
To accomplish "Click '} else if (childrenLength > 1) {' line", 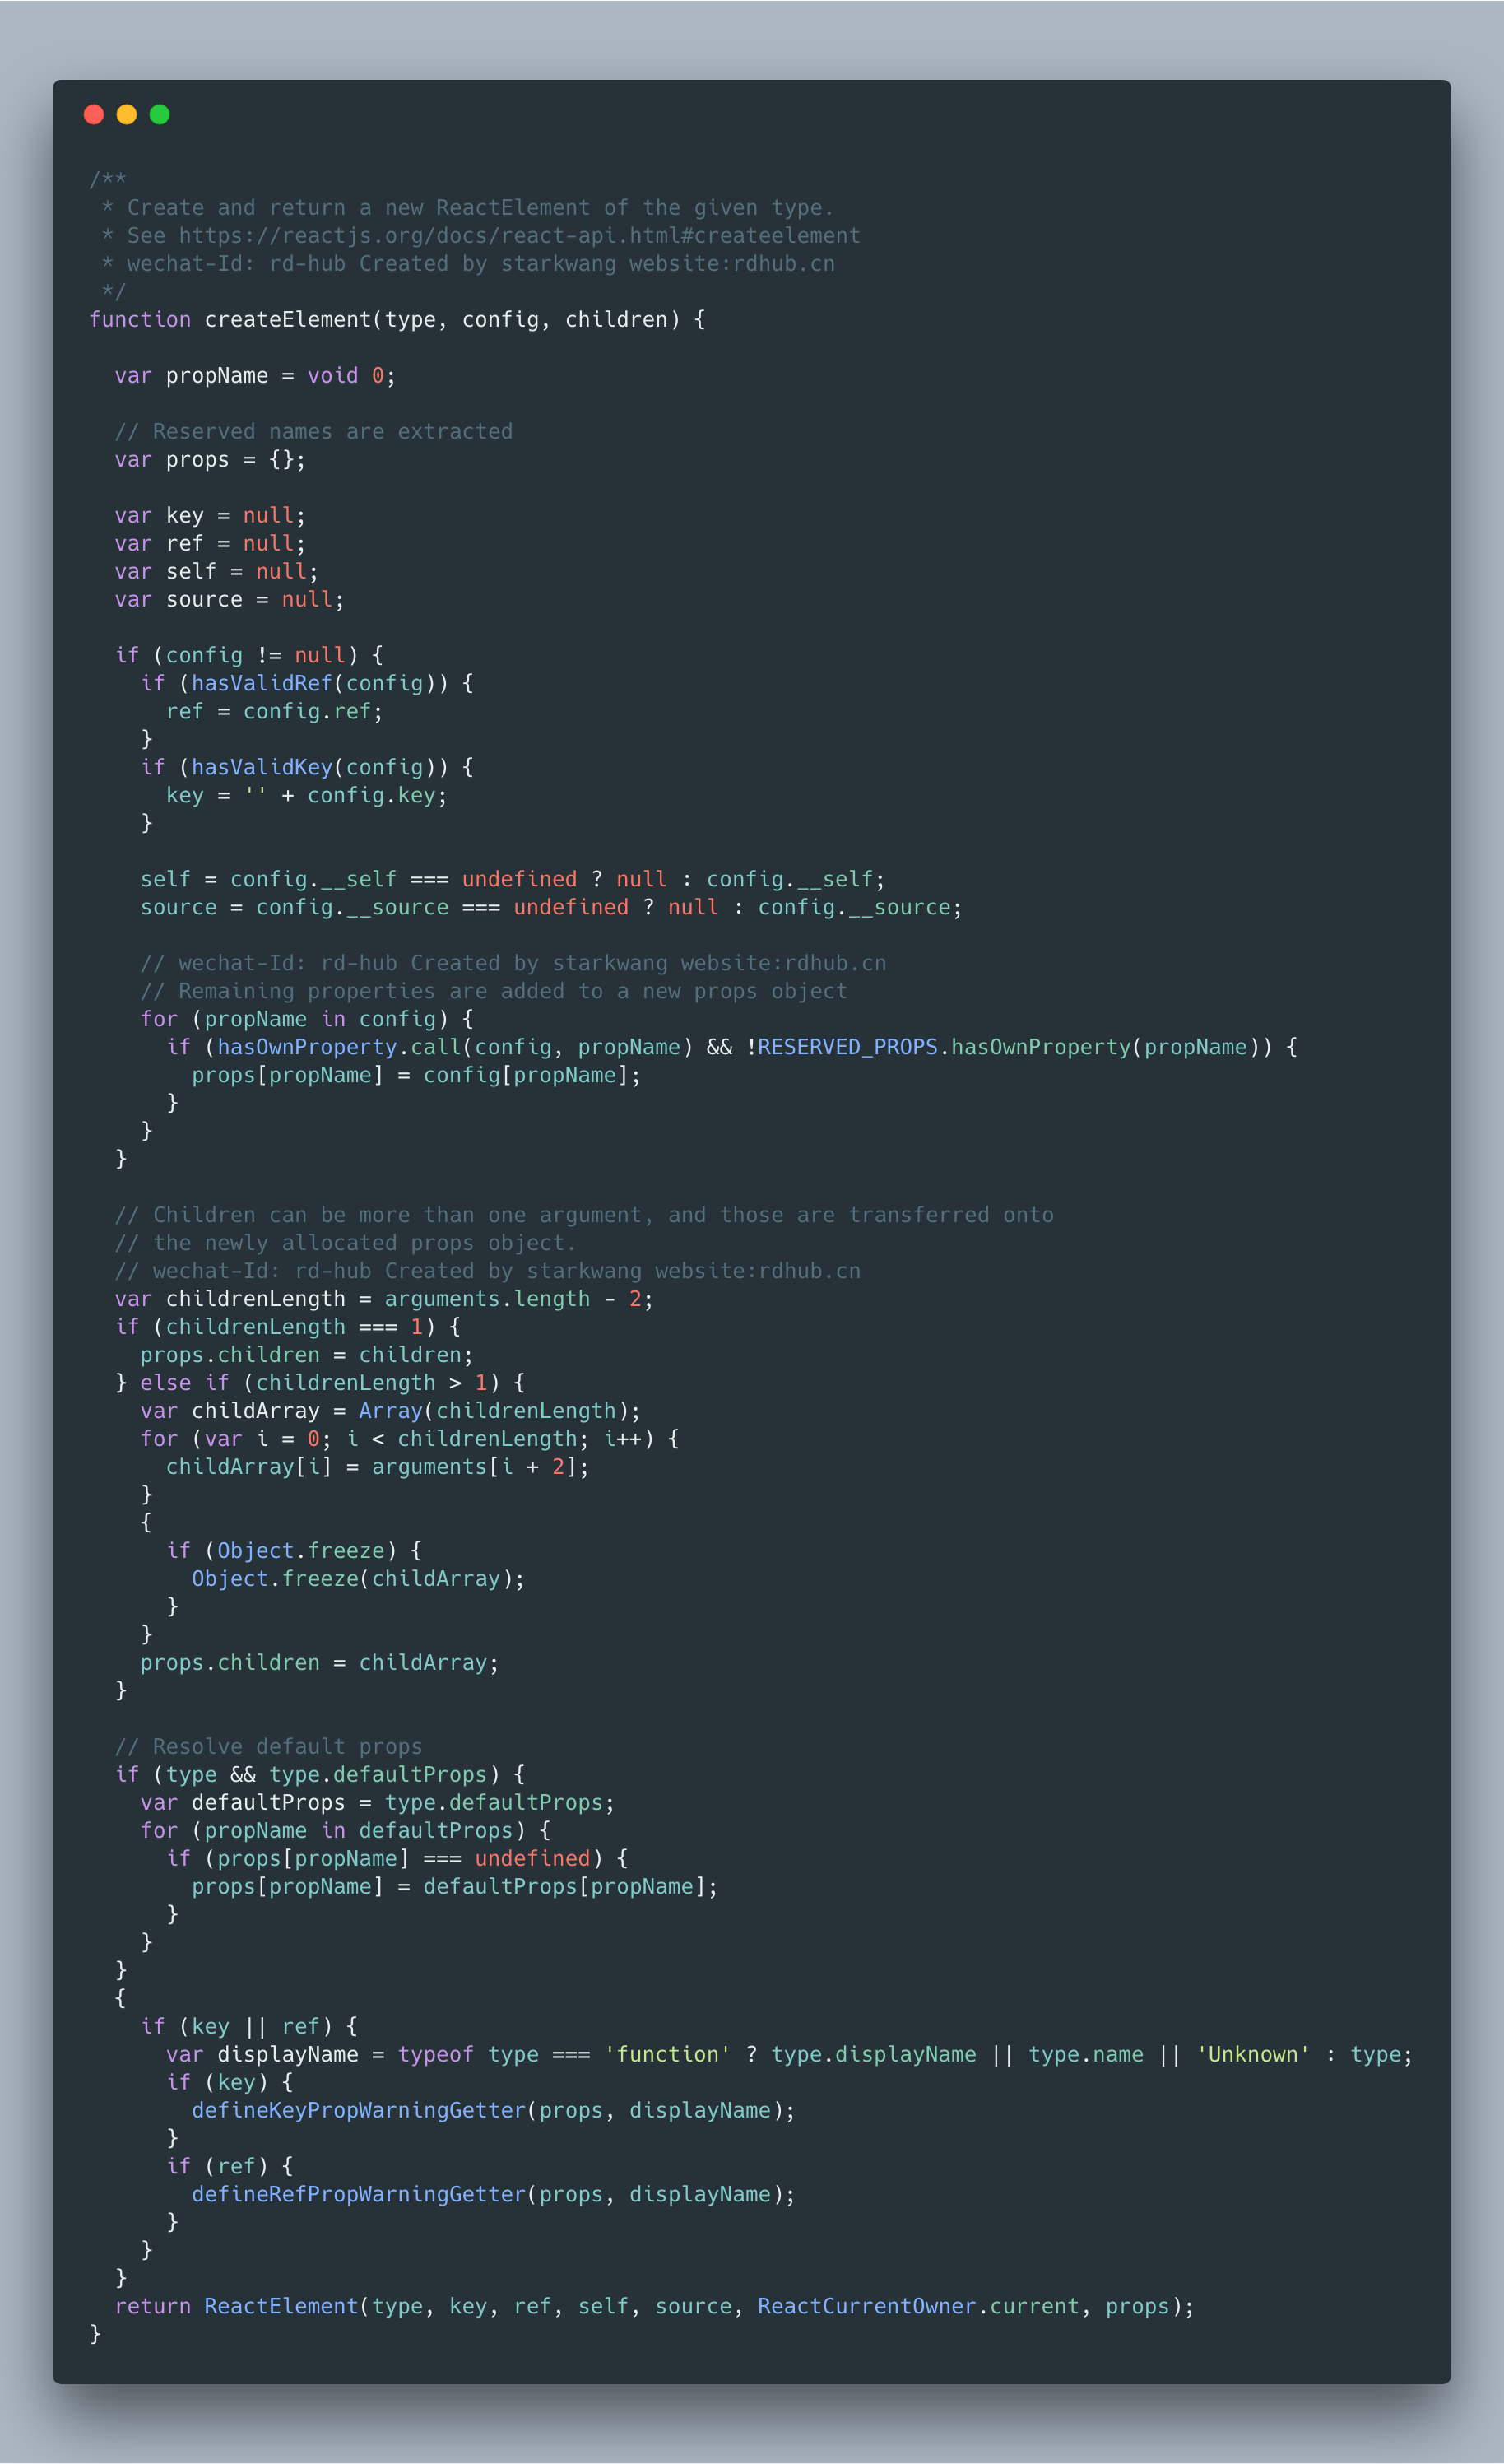I will tap(320, 1384).
